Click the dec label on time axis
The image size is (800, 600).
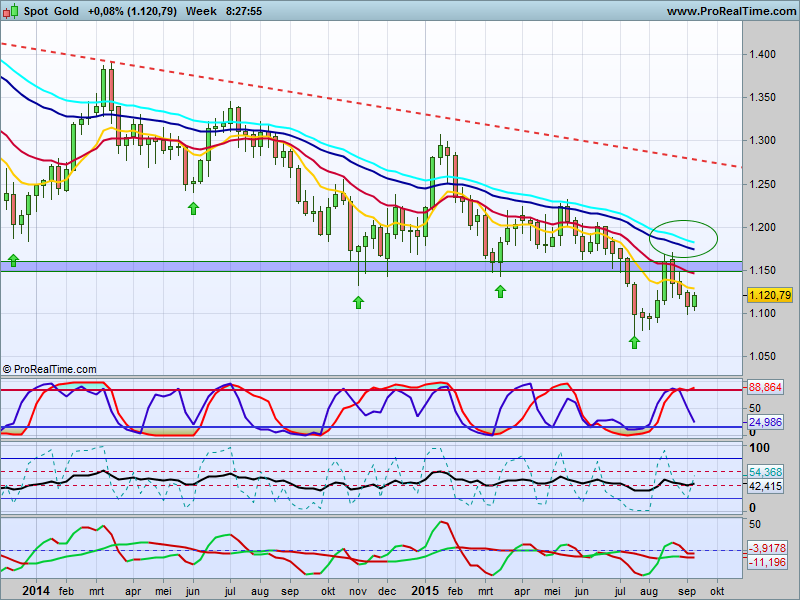(x=387, y=591)
